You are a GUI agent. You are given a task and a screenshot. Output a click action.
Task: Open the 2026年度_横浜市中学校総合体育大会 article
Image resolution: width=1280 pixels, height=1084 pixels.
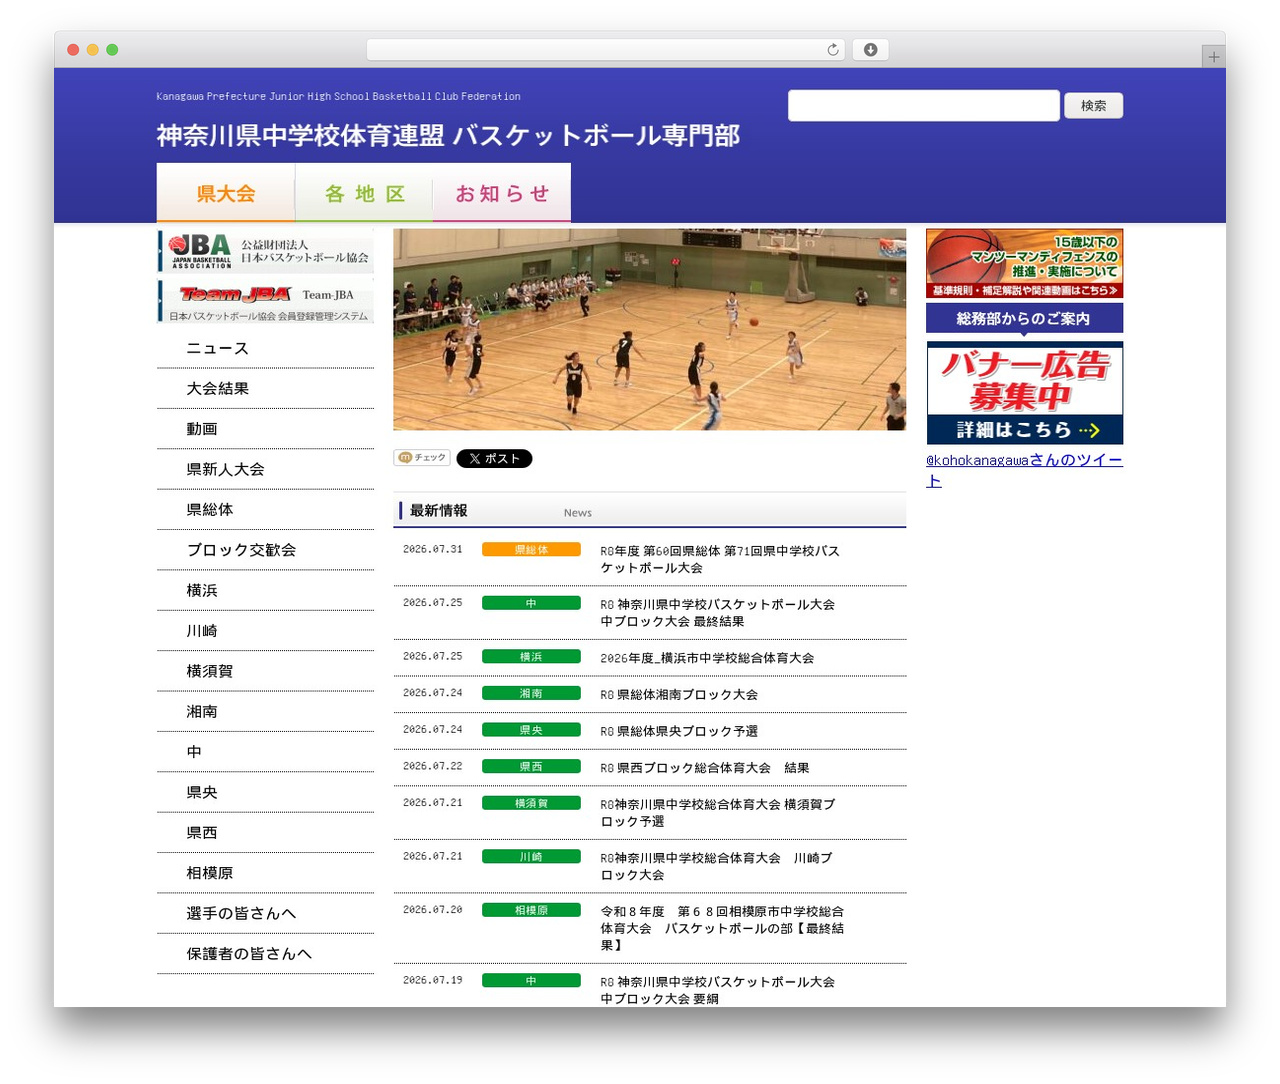707,658
